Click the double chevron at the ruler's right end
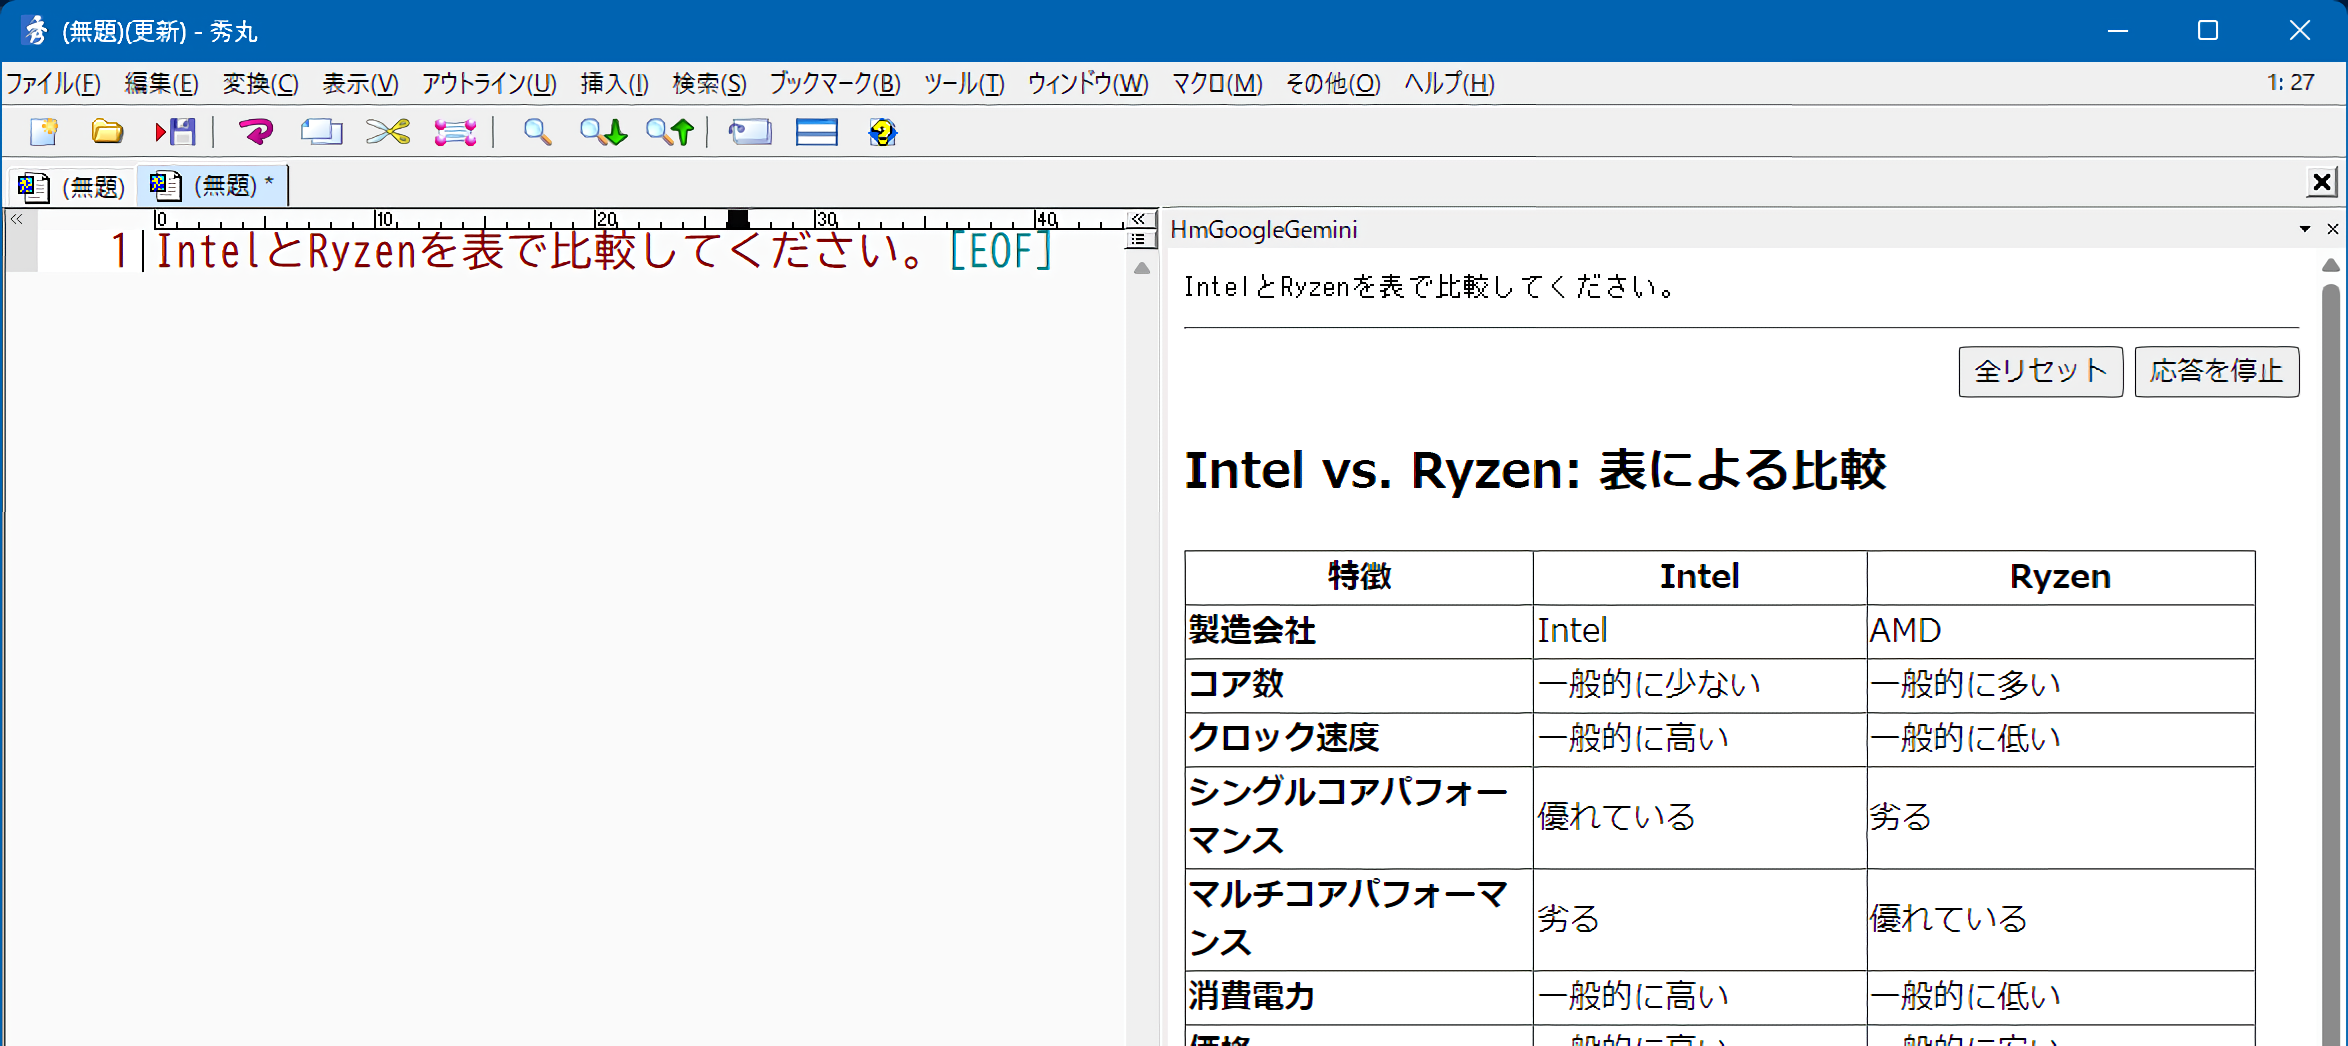The height and width of the screenshot is (1046, 2348). pyautogui.click(x=1138, y=219)
